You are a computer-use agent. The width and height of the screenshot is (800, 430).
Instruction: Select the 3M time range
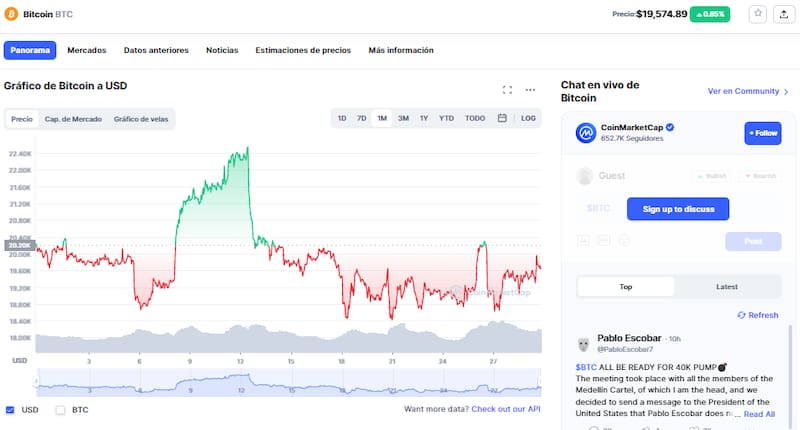click(x=403, y=118)
